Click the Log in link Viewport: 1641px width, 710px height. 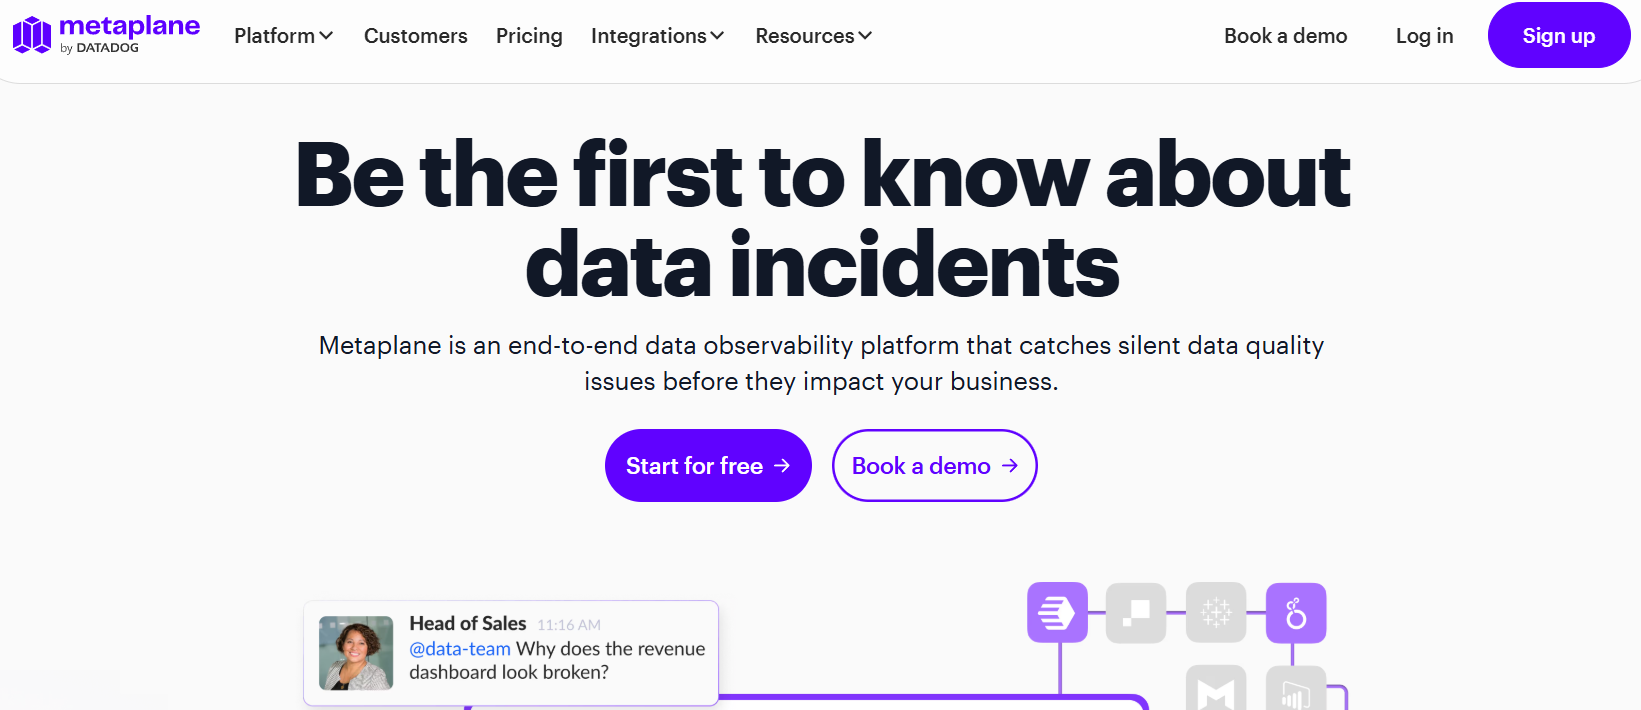[x=1423, y=36]
